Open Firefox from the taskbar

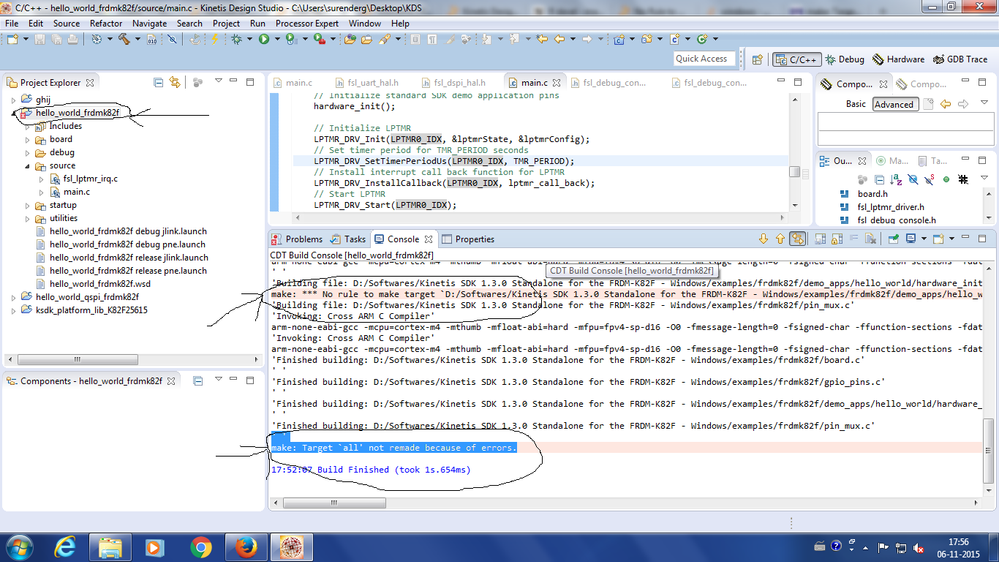coord(246,547)
